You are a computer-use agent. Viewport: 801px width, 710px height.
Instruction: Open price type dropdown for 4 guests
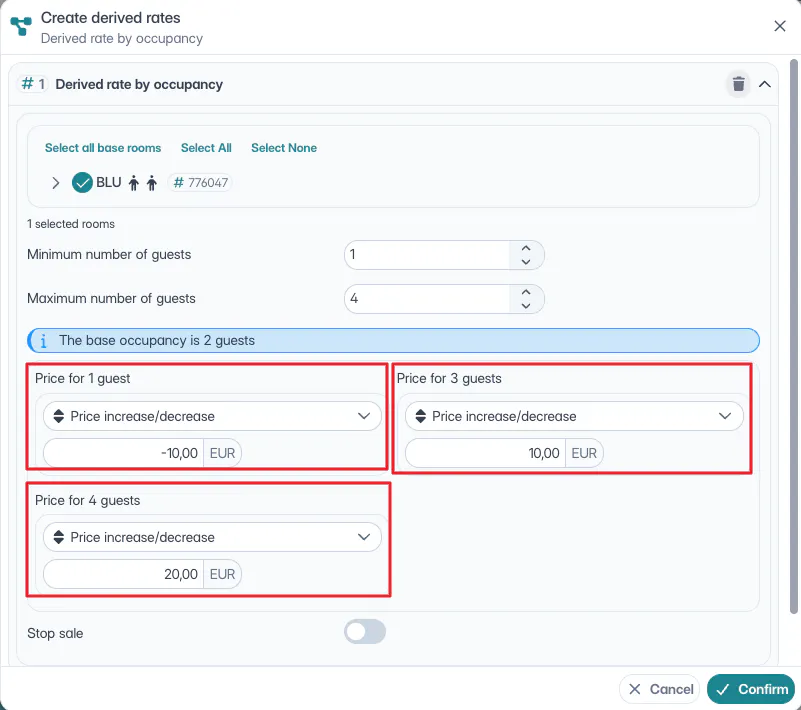212,537
